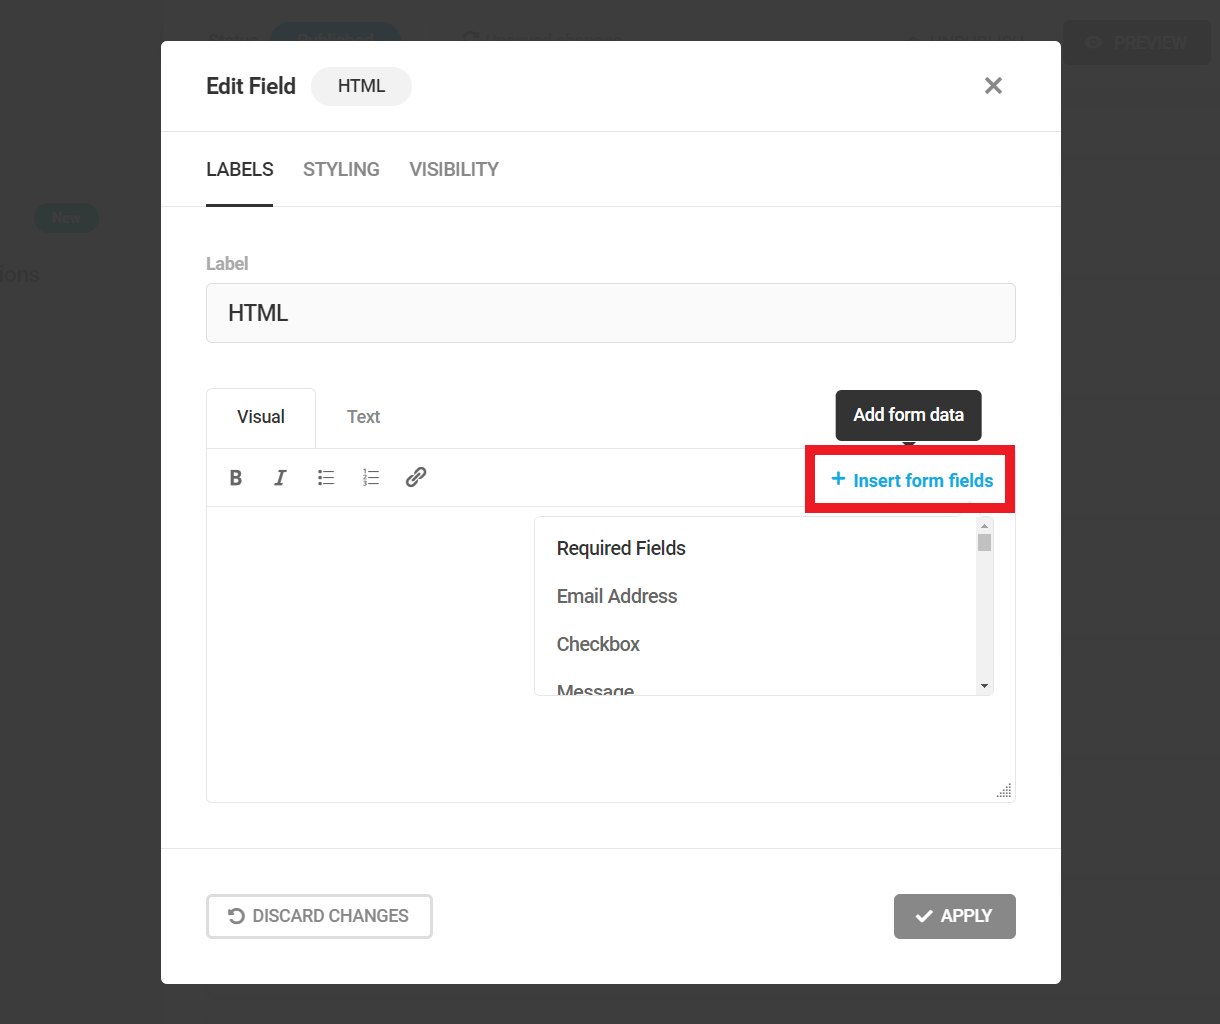Click the PREVIEW button behind dialog
This screenshot has width=1220, height=1024.
1136,42
